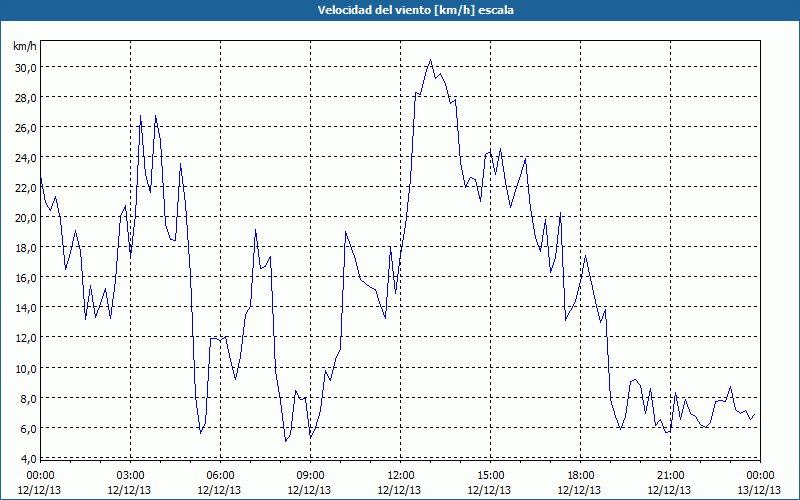Click the 24,0 y-axis label
Image resolution: width=800 pixels, height=500 pixels.
click(25, 158)
